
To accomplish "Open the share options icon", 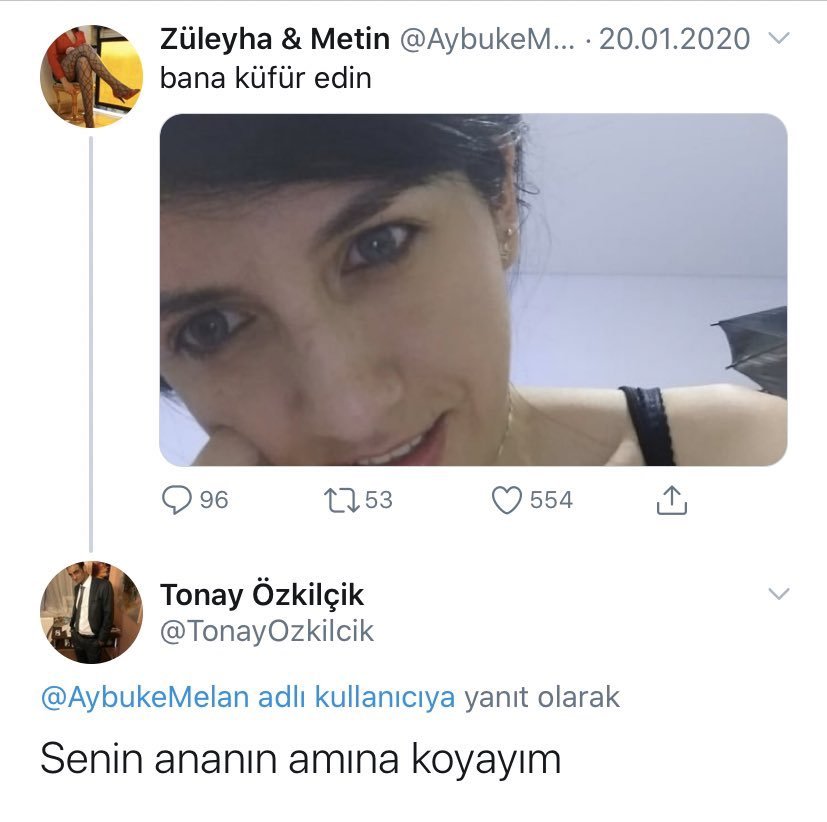I will pos(672,500).
